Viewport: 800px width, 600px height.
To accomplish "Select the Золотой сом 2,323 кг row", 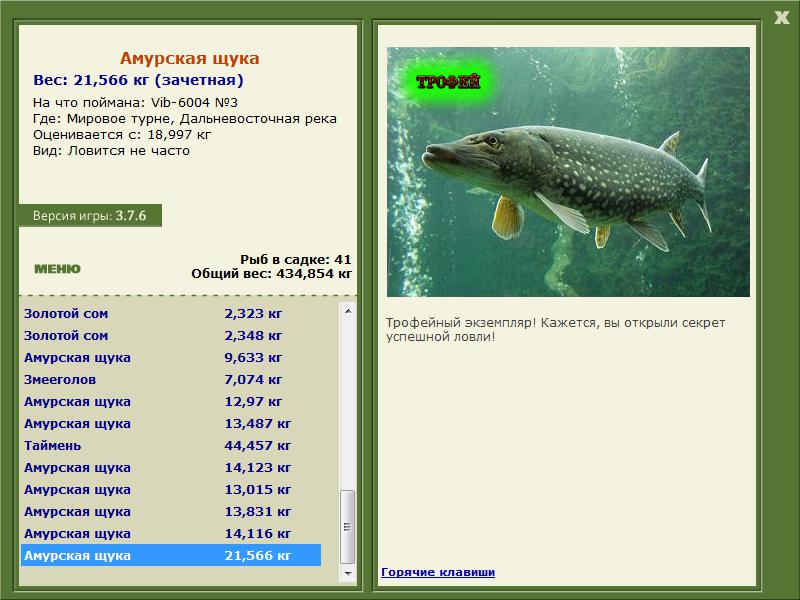I will pos(171,314).
